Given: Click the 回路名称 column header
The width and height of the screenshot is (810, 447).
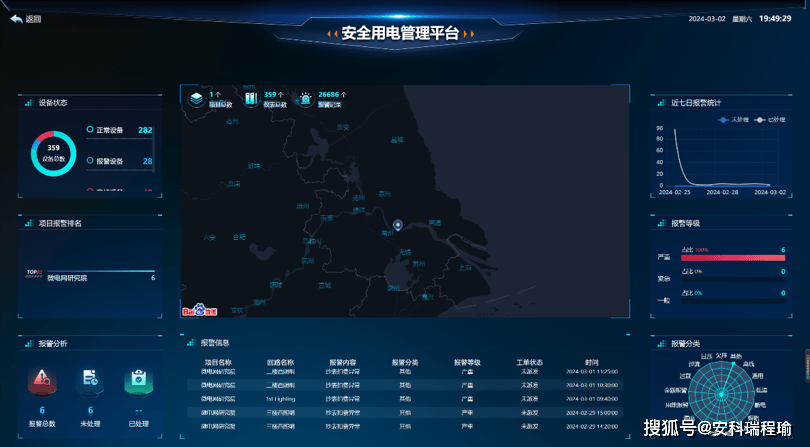Looking at the screenshot, I should [x=281, y=363].
